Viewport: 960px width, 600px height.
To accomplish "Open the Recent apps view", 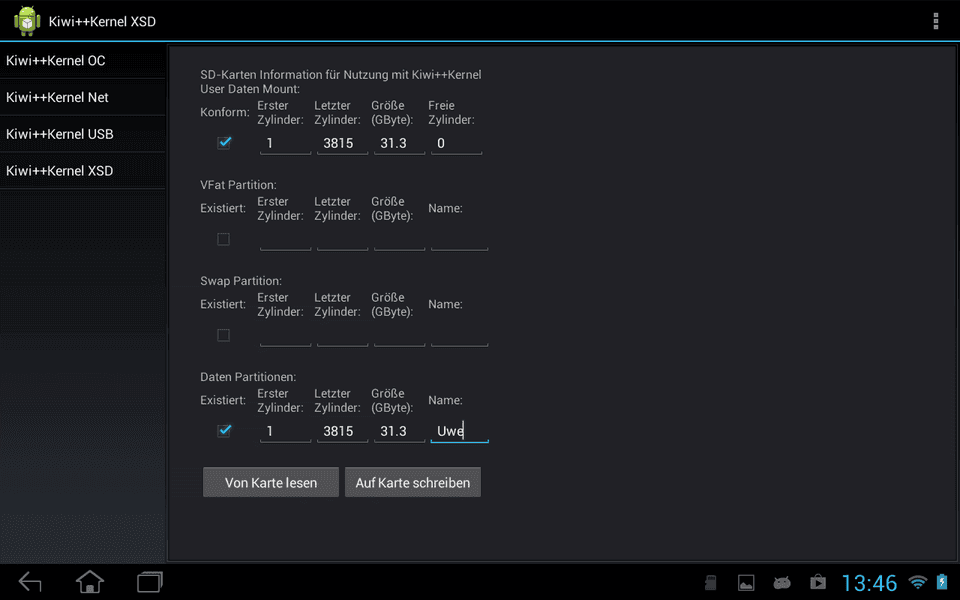I will tap(149, 582).
